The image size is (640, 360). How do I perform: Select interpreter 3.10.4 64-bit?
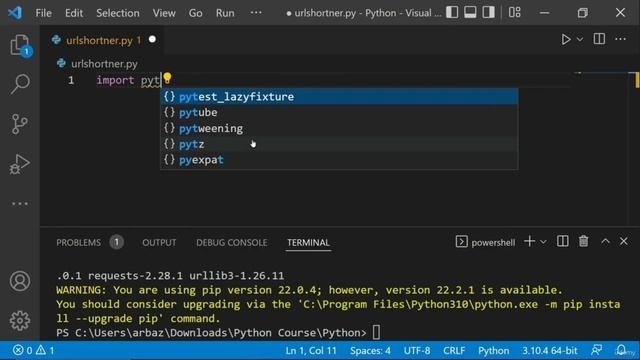(x=550, y=351)
